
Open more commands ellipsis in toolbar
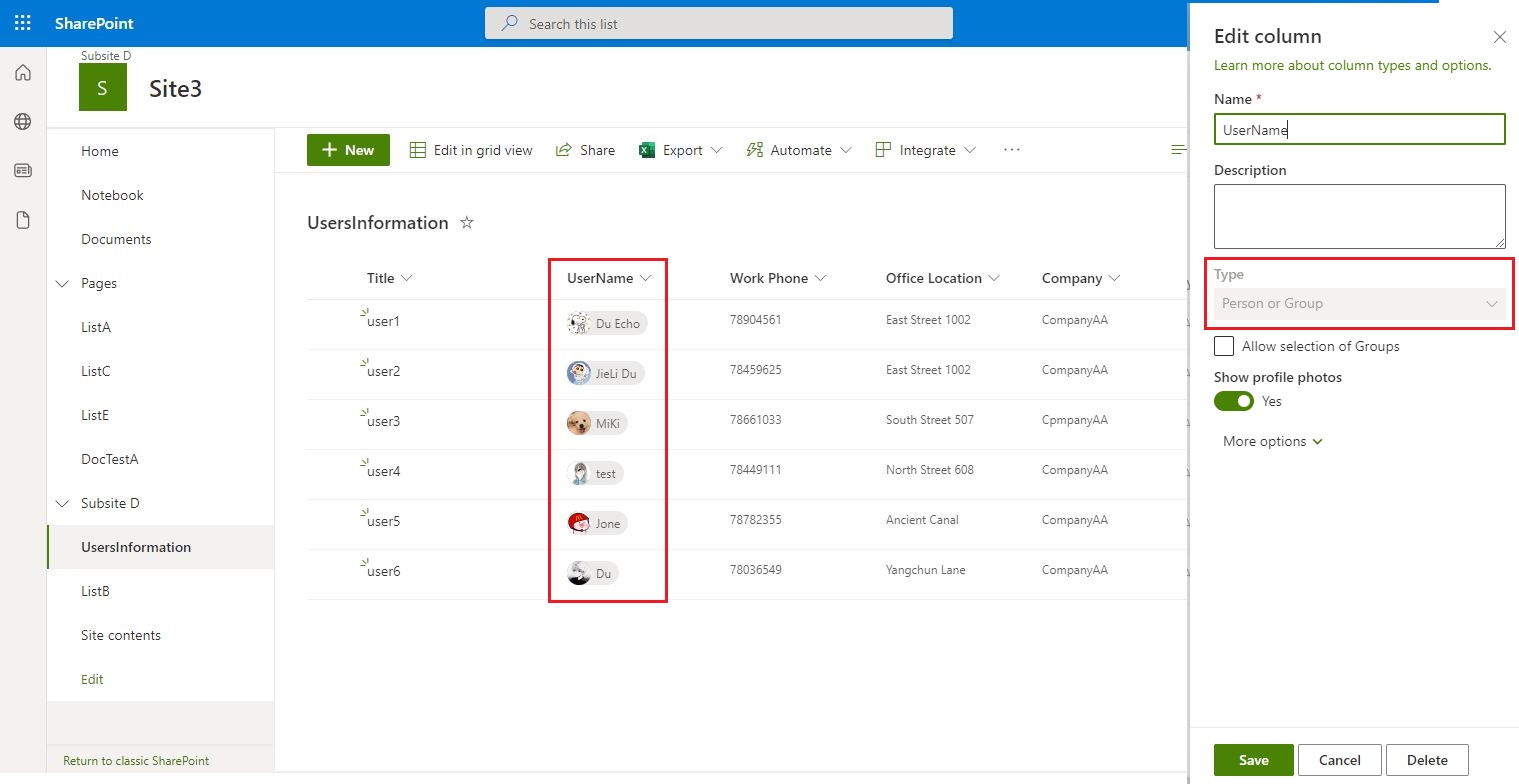tap(1012, 150)
